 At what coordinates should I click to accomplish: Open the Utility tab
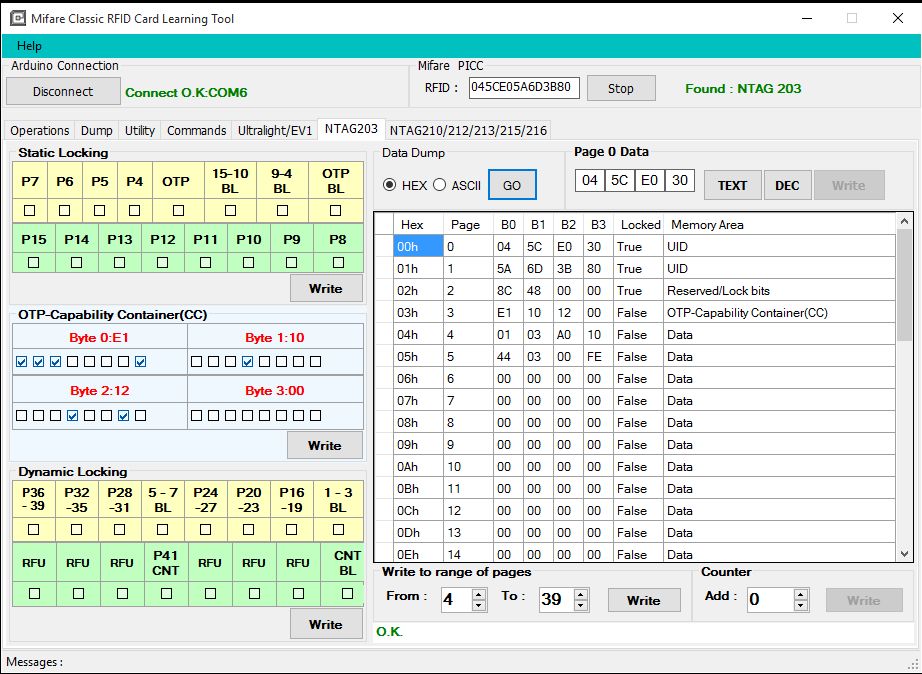[x=140, y=131]
